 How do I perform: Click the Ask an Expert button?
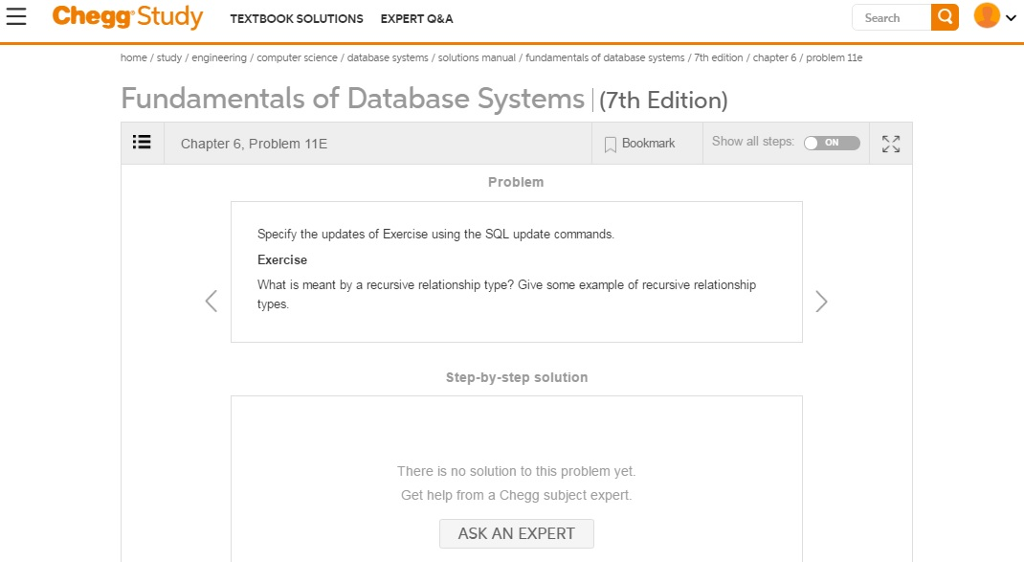coord(517,533)
